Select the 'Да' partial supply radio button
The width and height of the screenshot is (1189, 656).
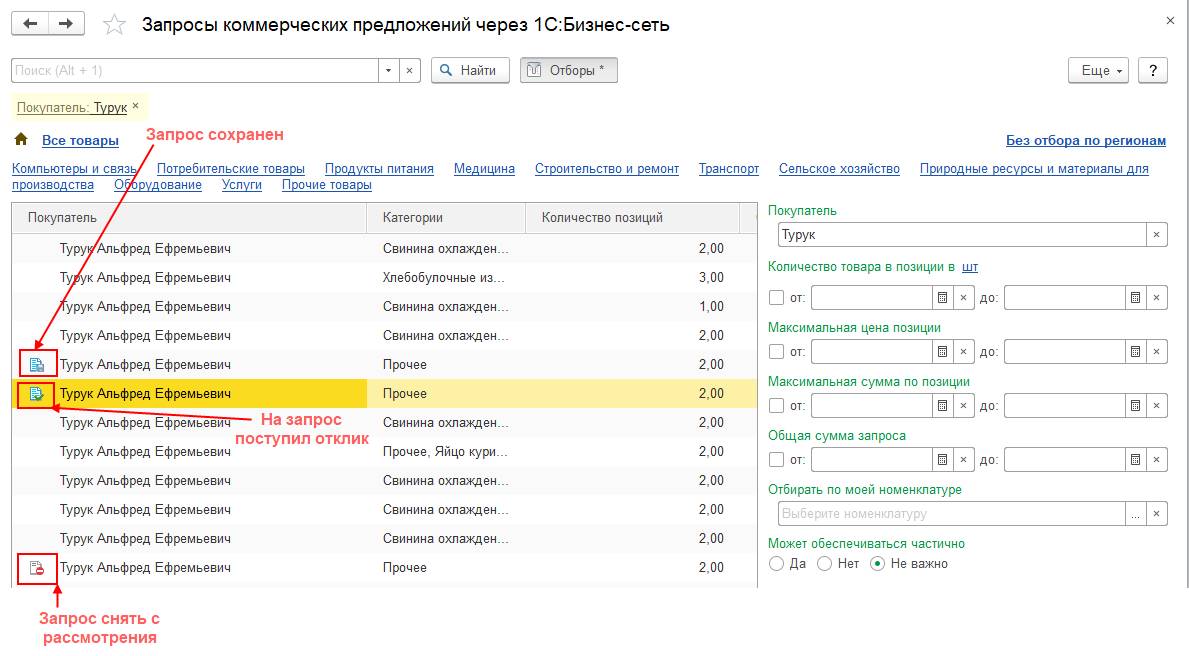(x=776, y=564)
